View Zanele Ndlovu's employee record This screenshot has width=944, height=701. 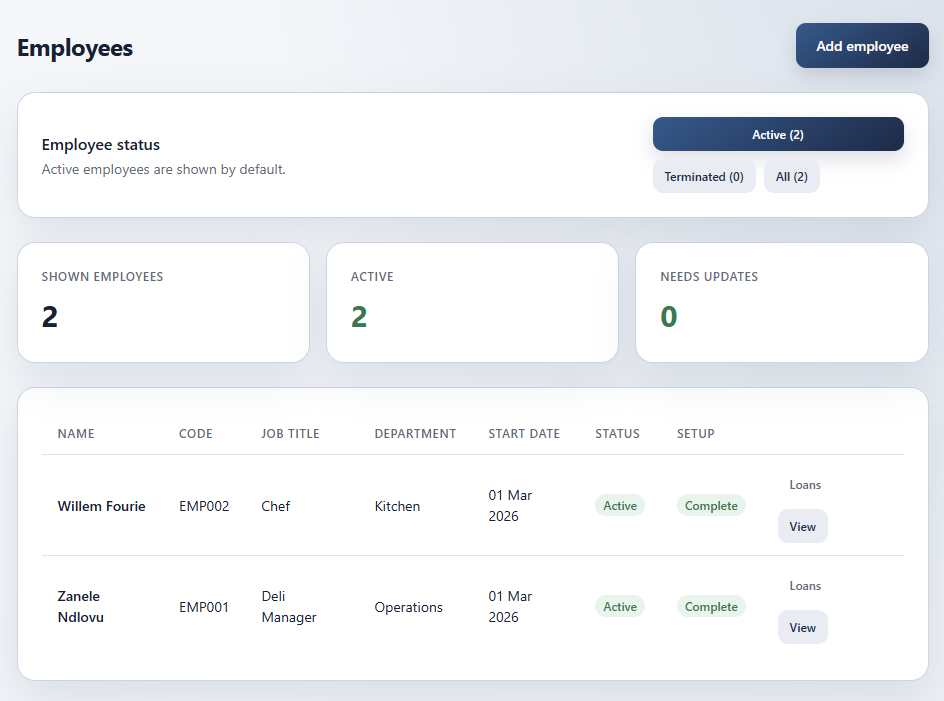point(803,628)
